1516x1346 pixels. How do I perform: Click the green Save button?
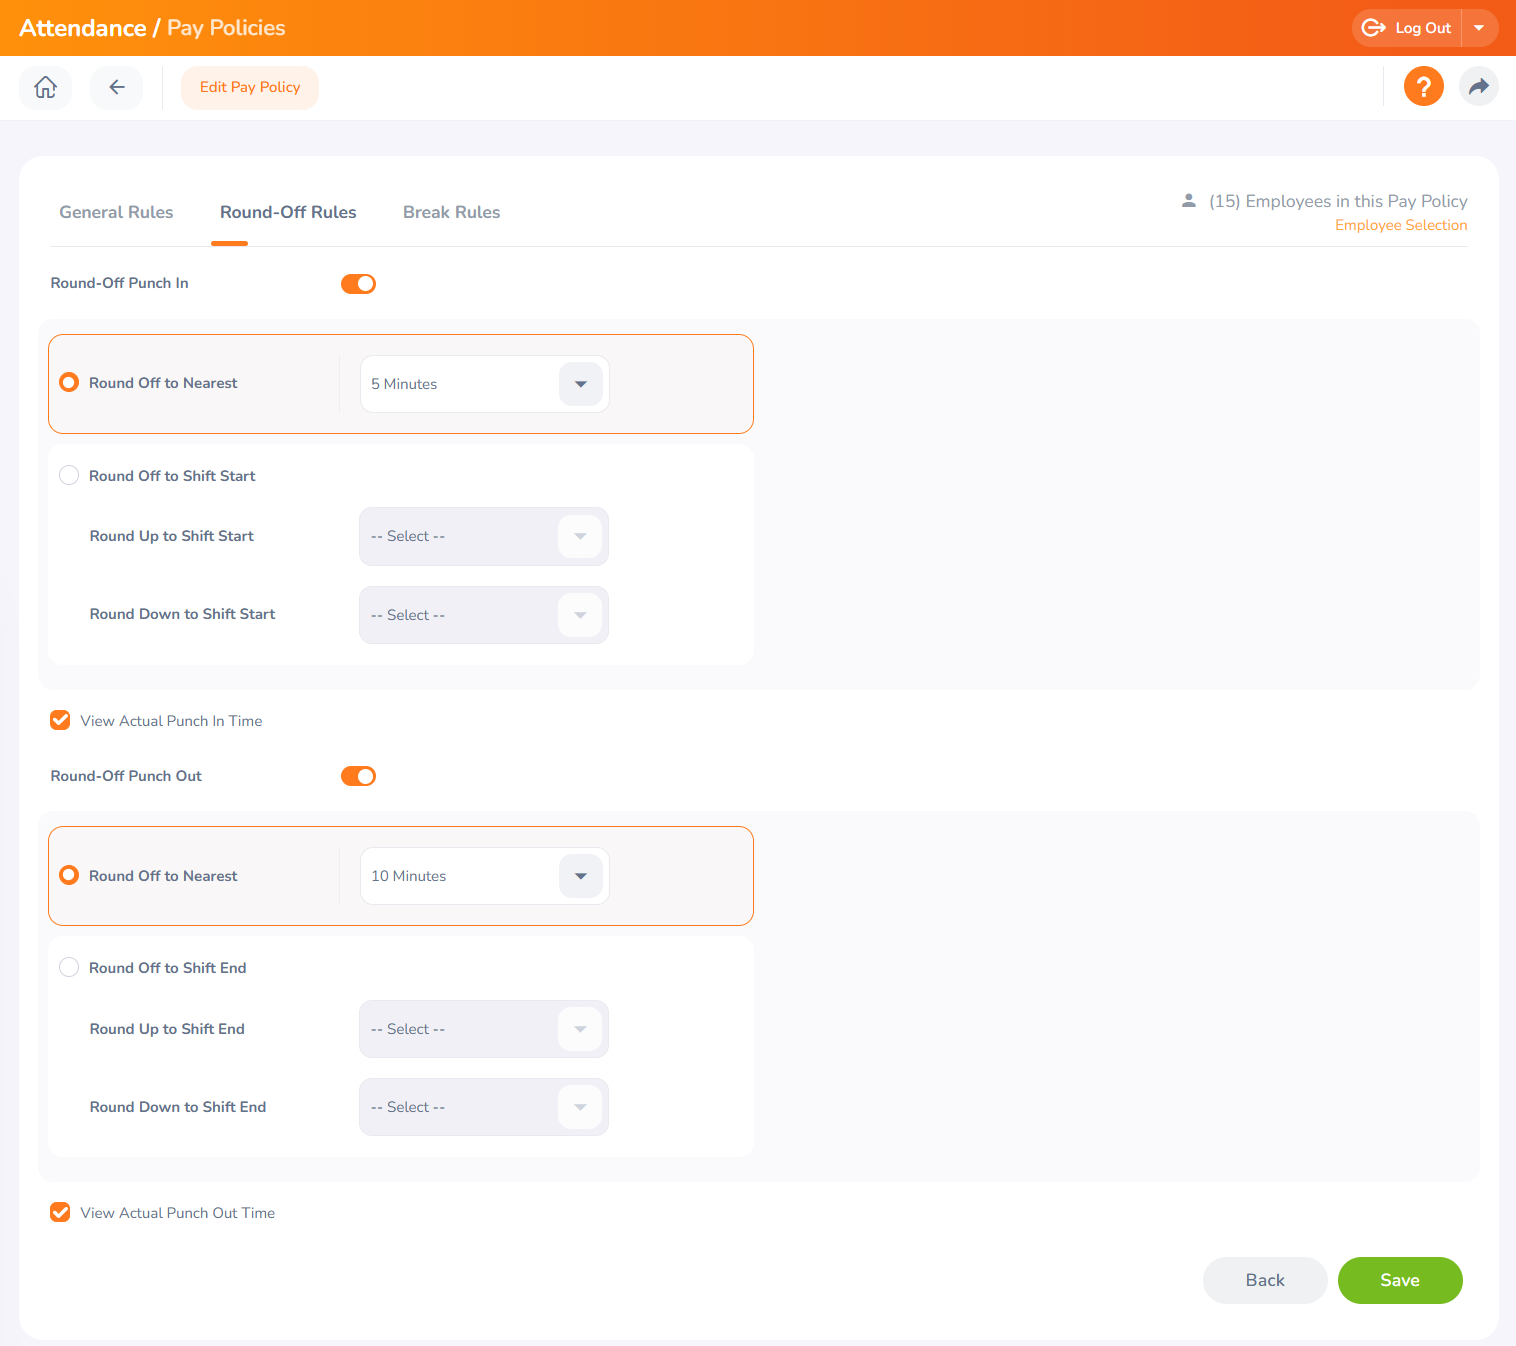point(1399,1280)
